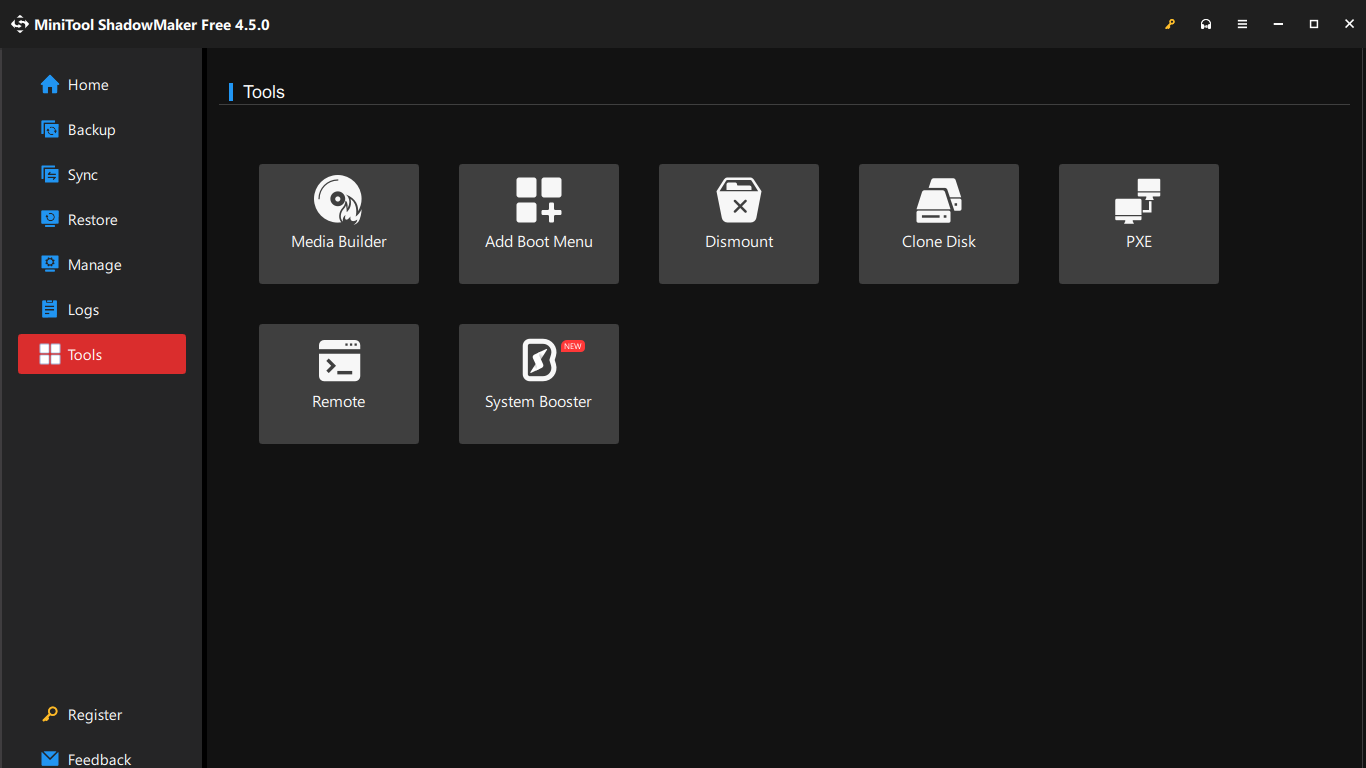Open the Sync page
The width and height of the screenshot is (1366, 768).
coord(82,175)
